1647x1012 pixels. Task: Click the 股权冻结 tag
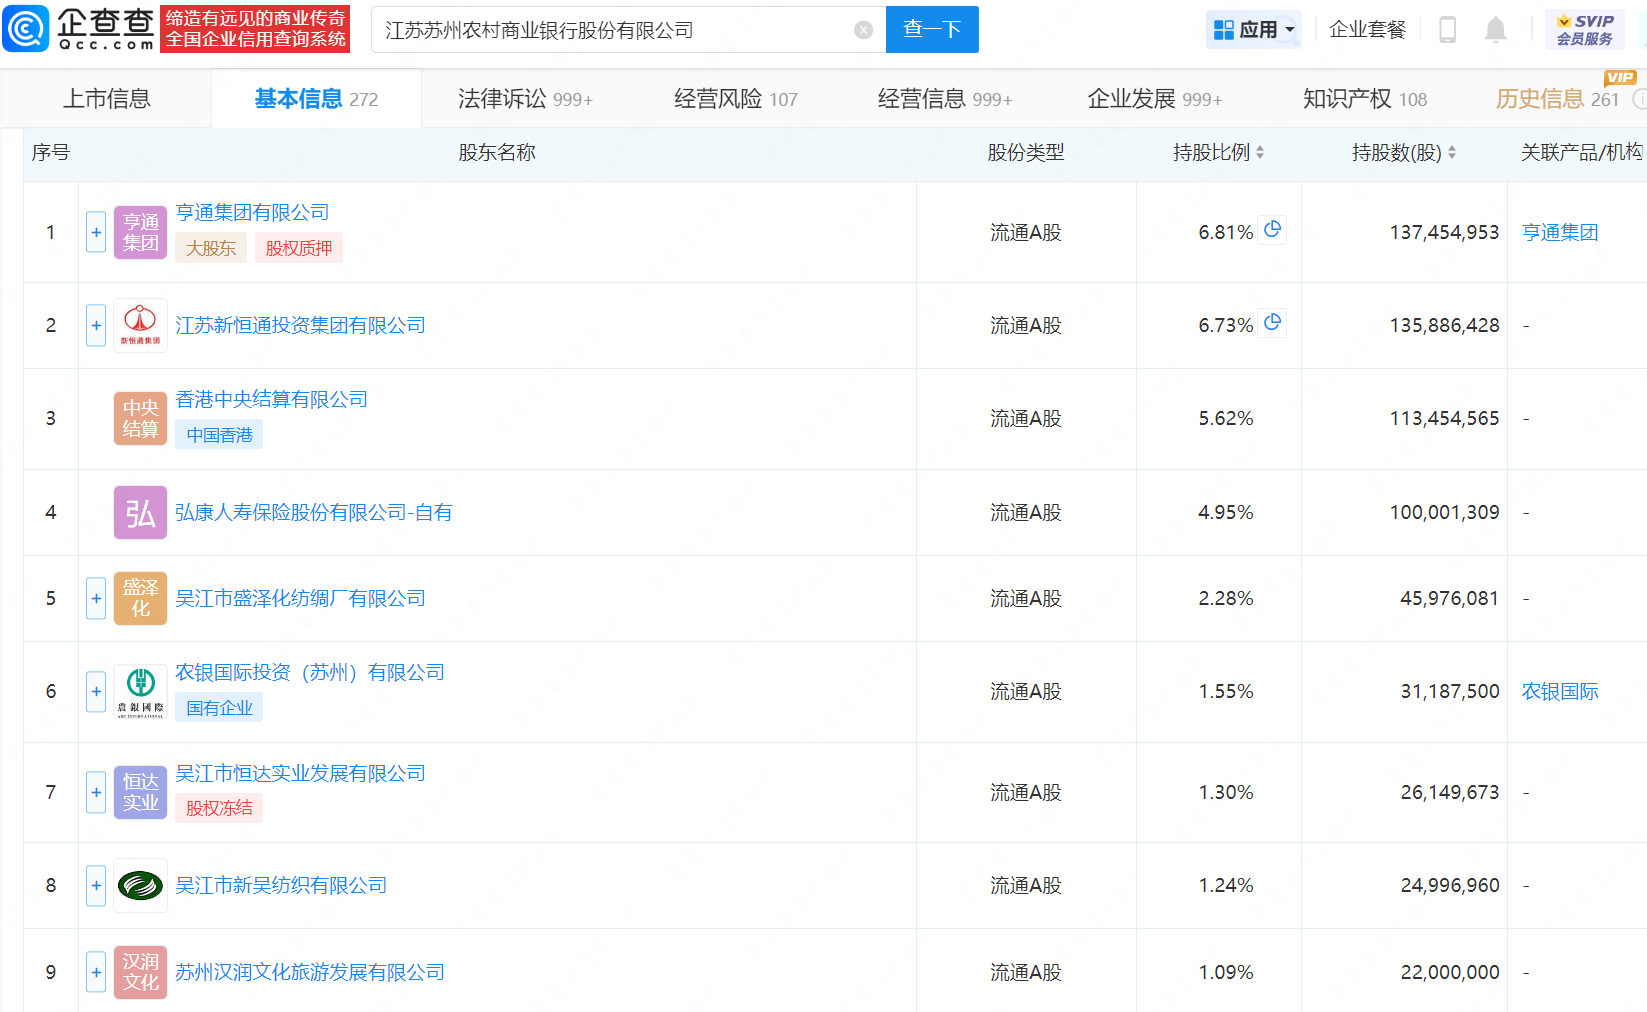[x=219, y=808]
